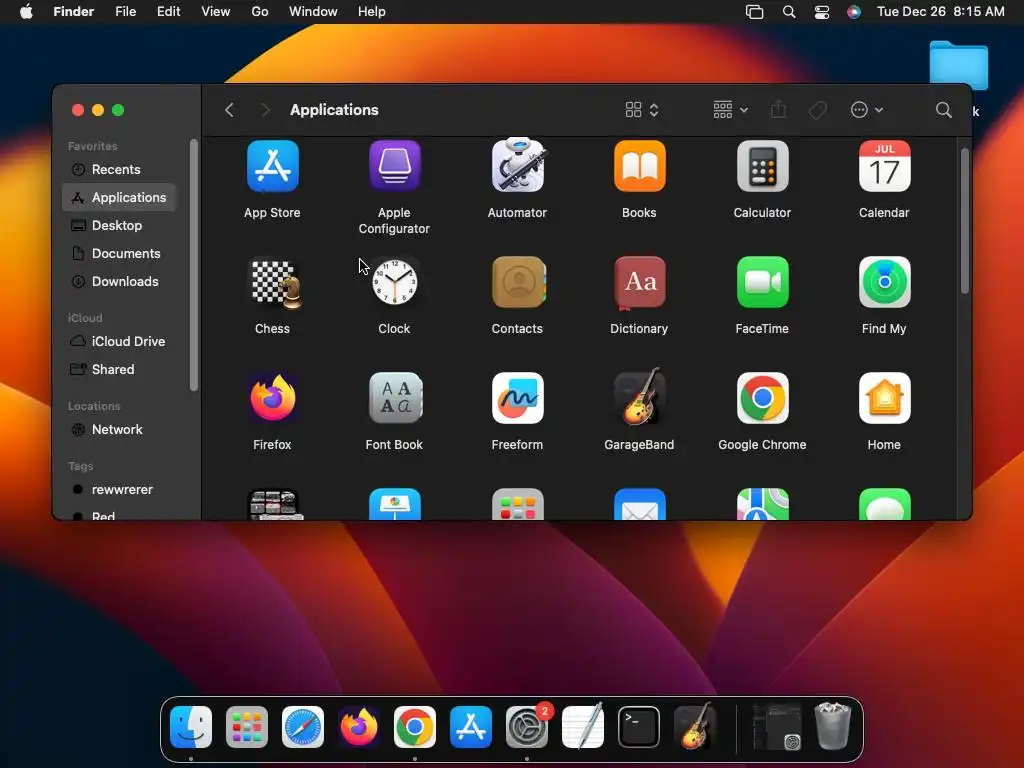This screenshot has width=1024, height=768.
Task: Click the date and time in menu bar
Action: pos(940,12)
